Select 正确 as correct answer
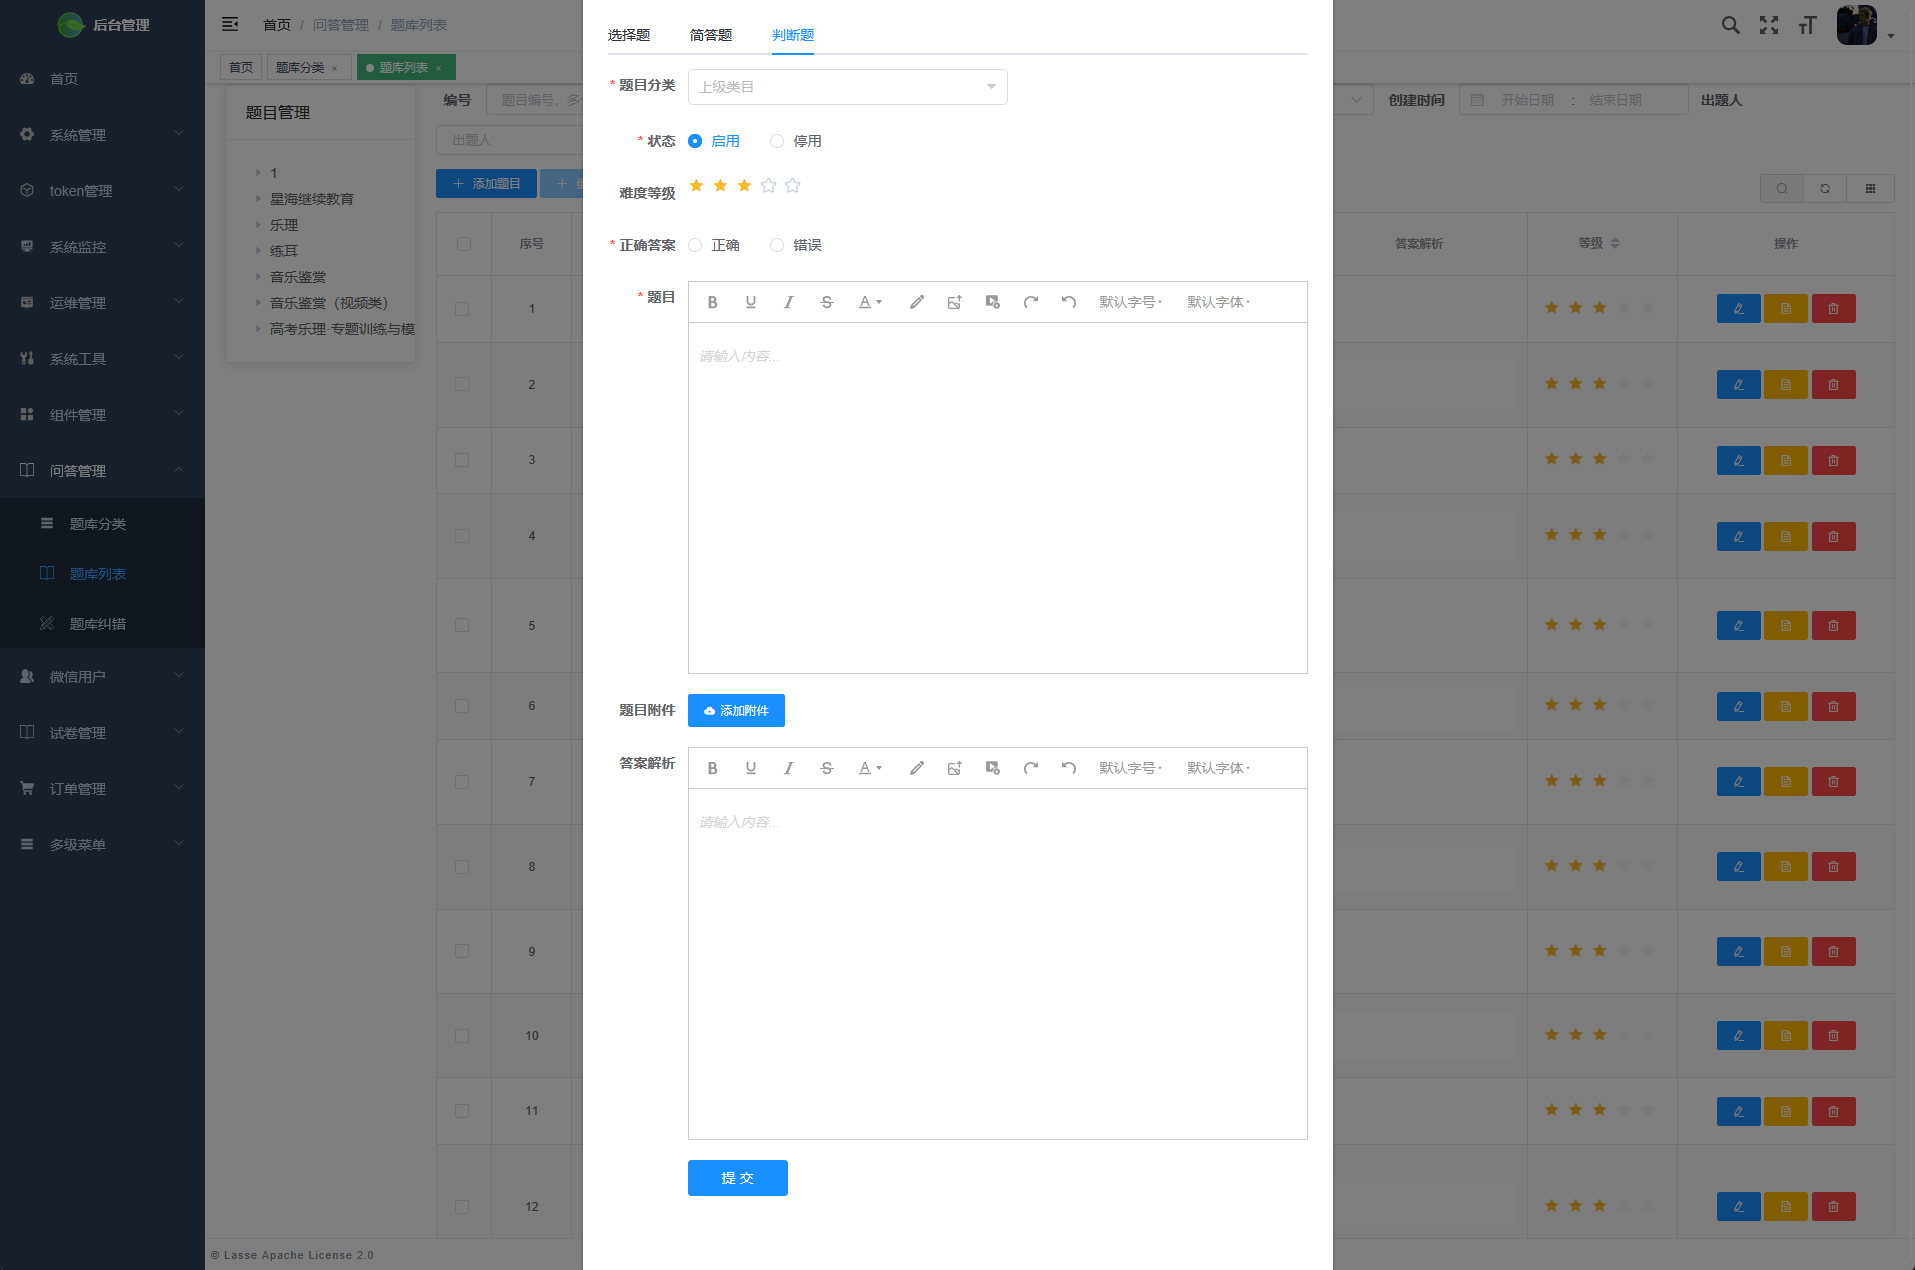This screenshot has width=1915, height=1270. pyautogui.click(x=695, y=245)
